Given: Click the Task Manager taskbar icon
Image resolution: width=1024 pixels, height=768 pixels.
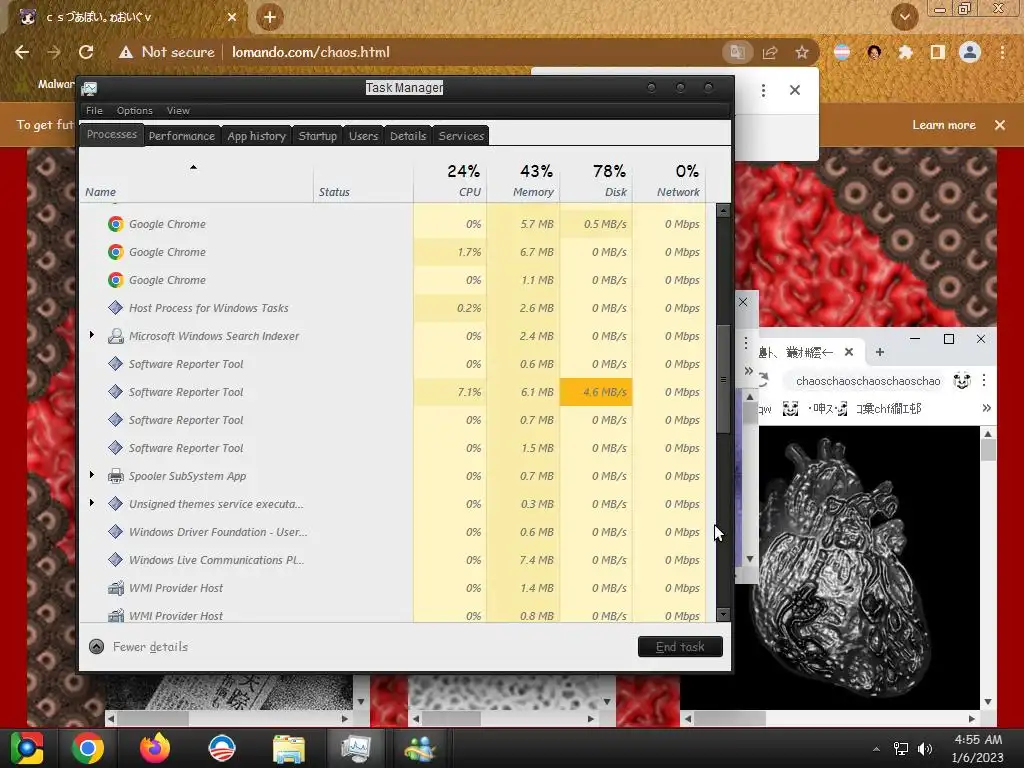Looking at the screenshot, I should pos(355,748).
